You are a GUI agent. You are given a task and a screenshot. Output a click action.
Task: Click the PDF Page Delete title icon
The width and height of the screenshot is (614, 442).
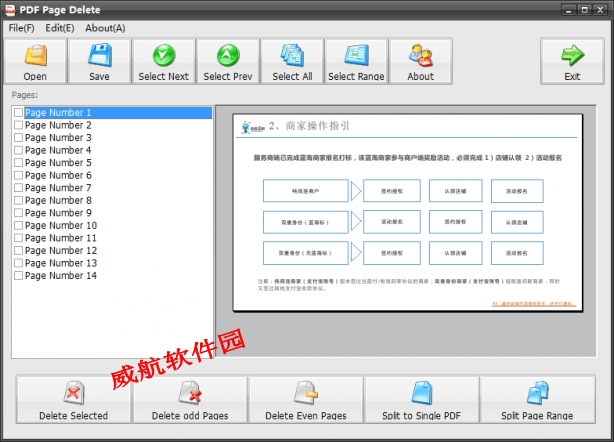tap(10, 10)
